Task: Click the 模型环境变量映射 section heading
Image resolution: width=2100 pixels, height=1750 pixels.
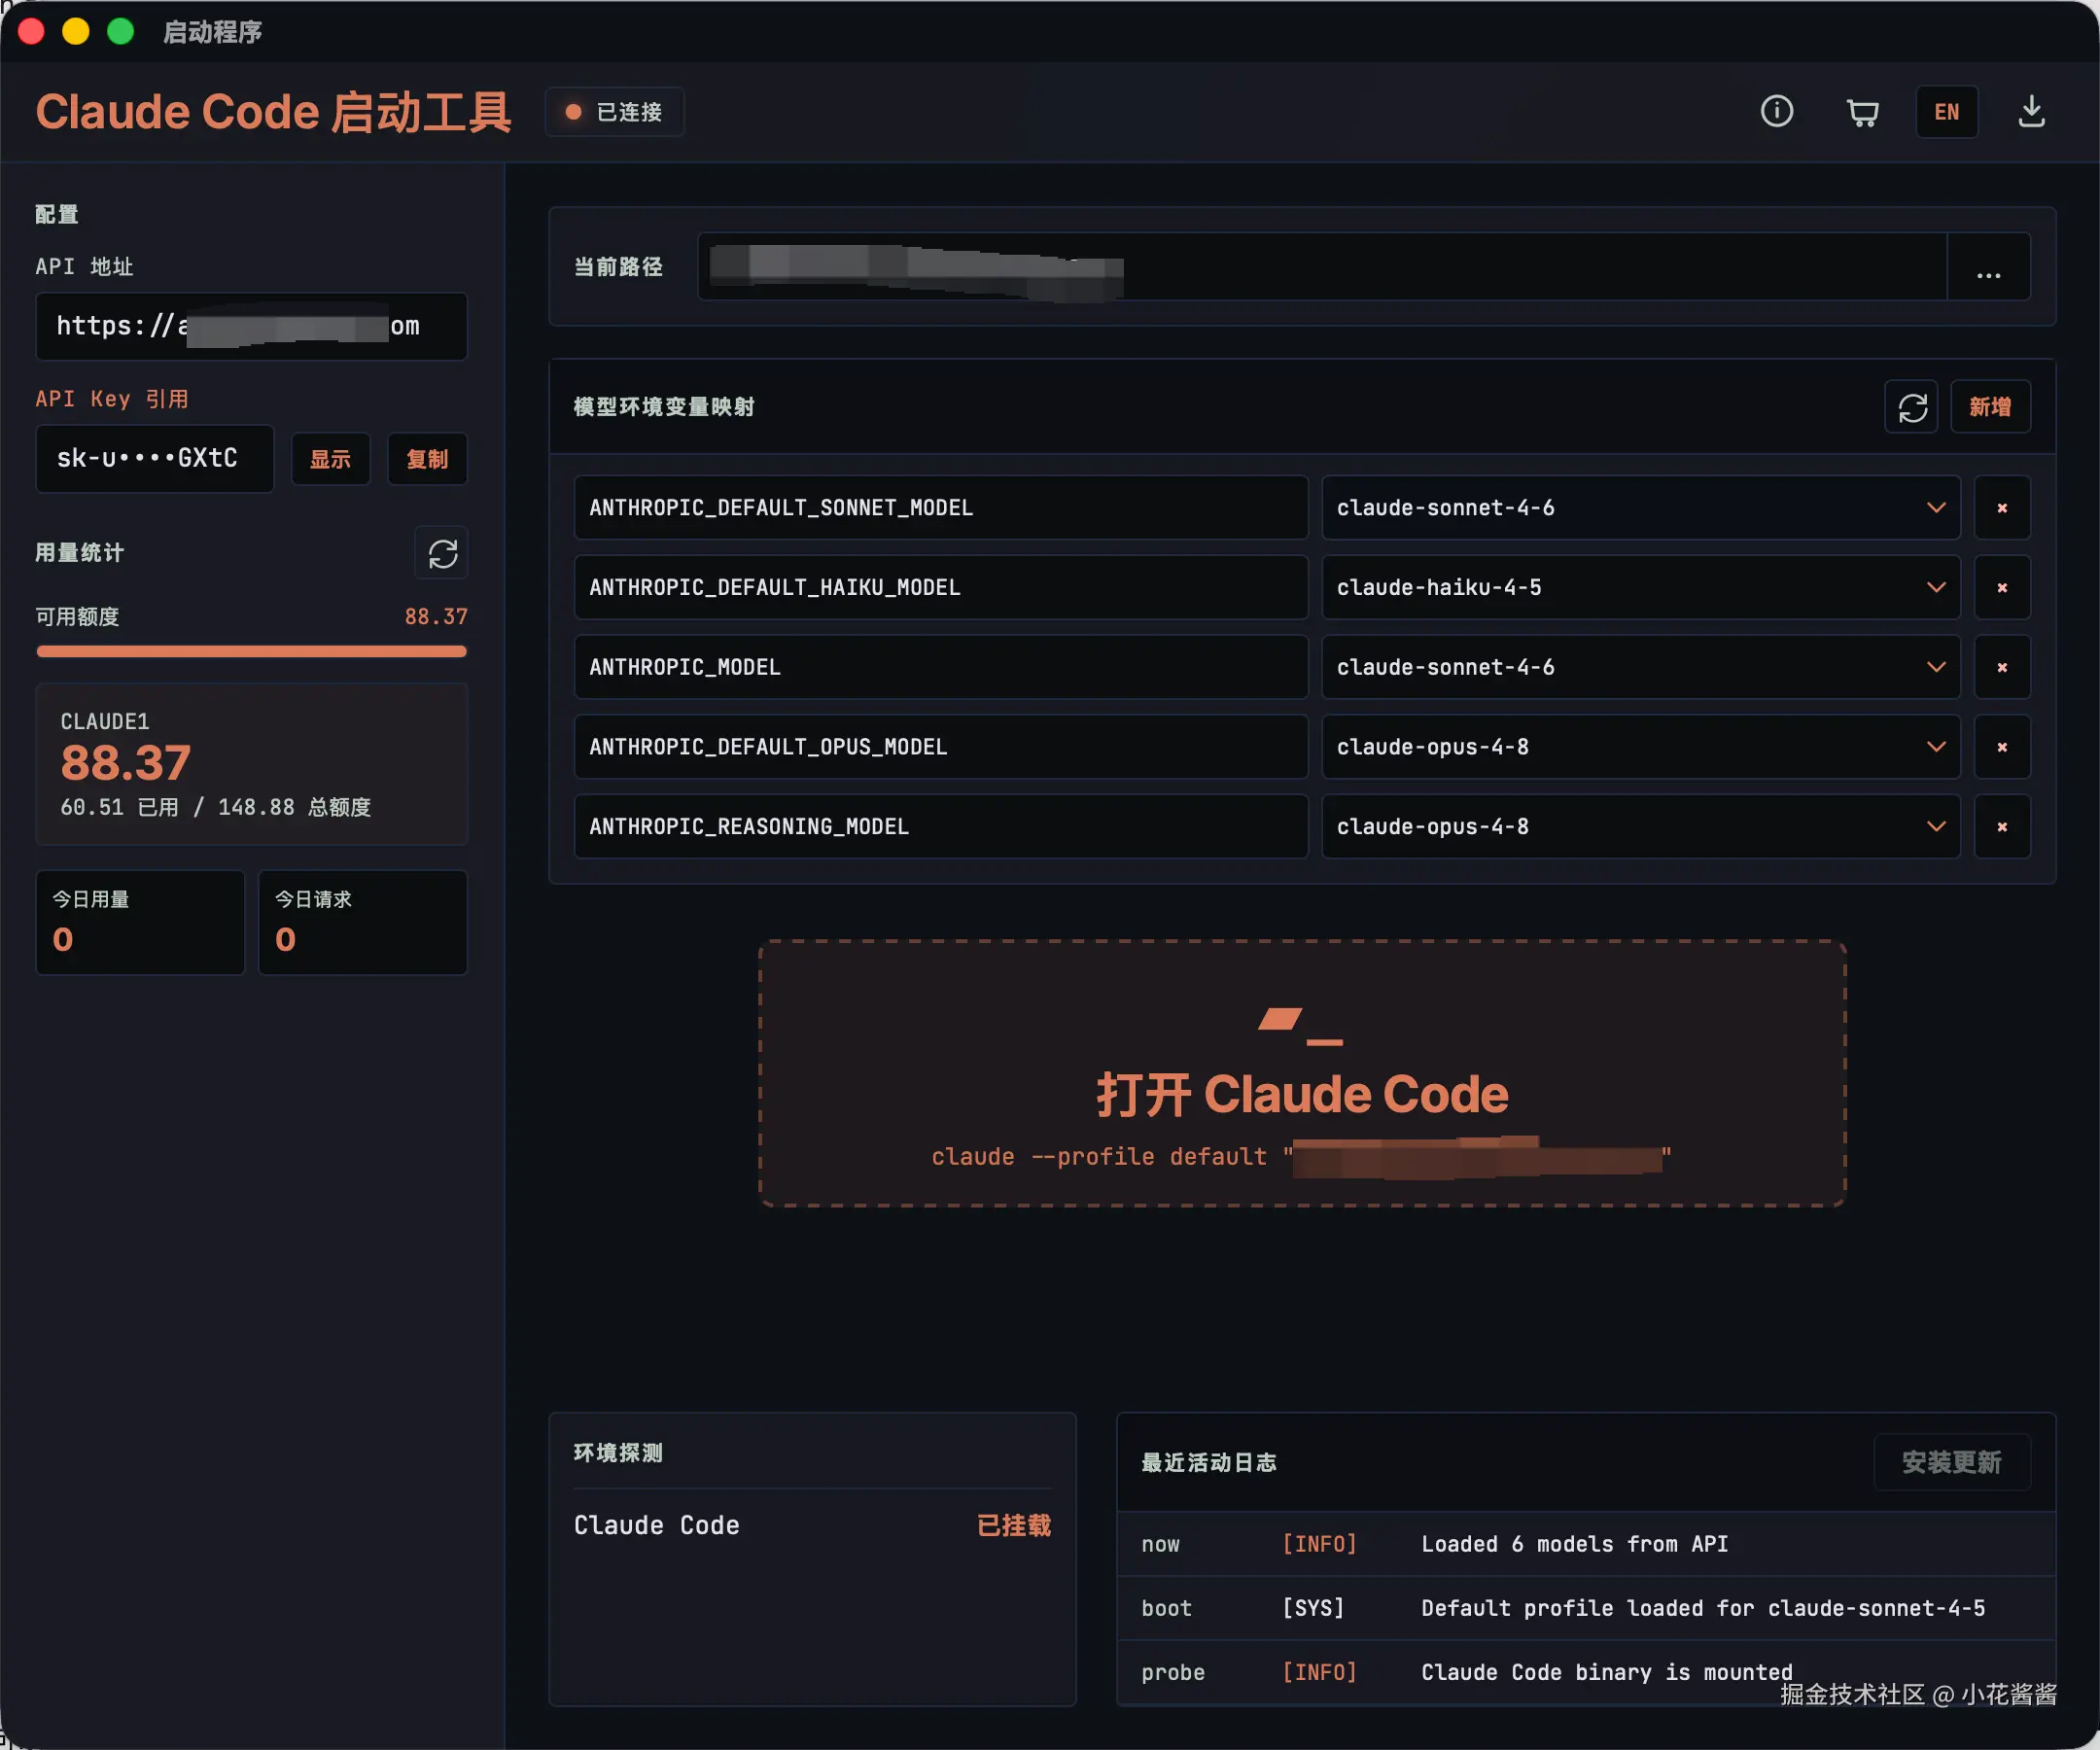Action: click(x=664, y=407)
